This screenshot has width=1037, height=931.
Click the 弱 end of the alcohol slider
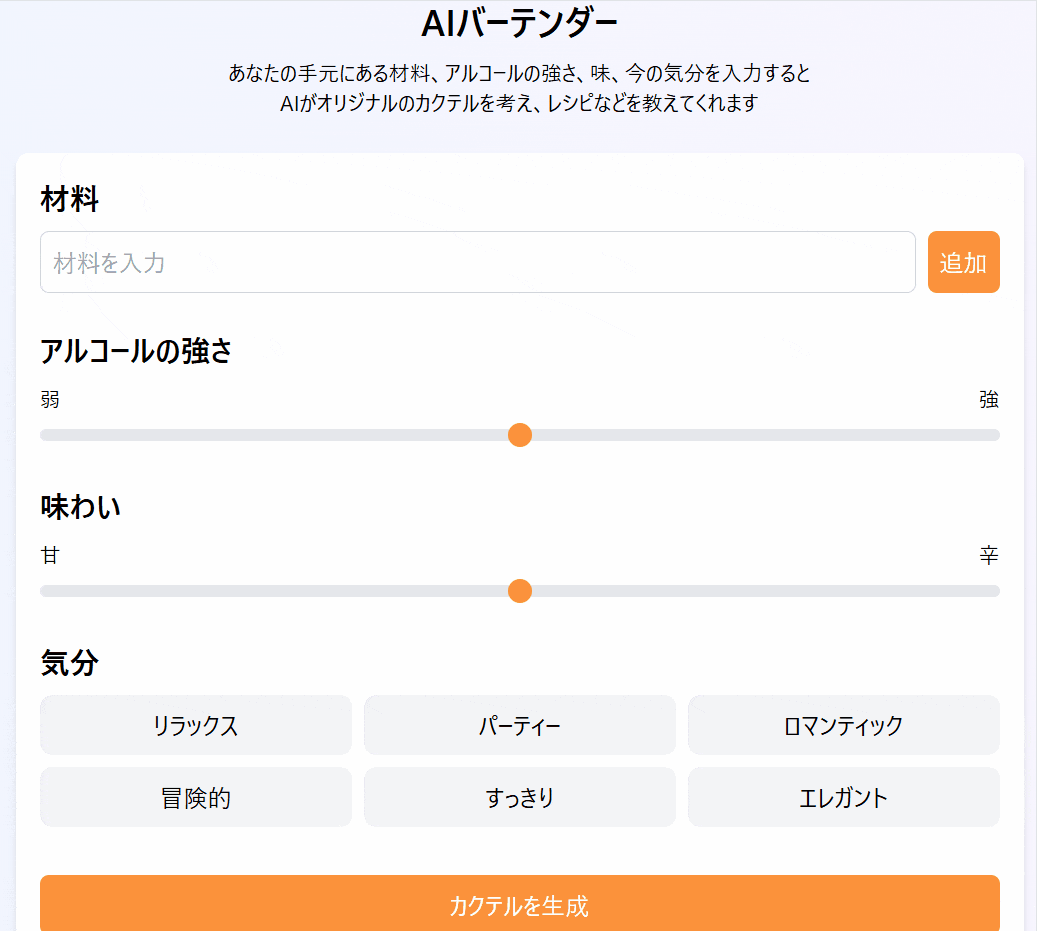[48, 435]
